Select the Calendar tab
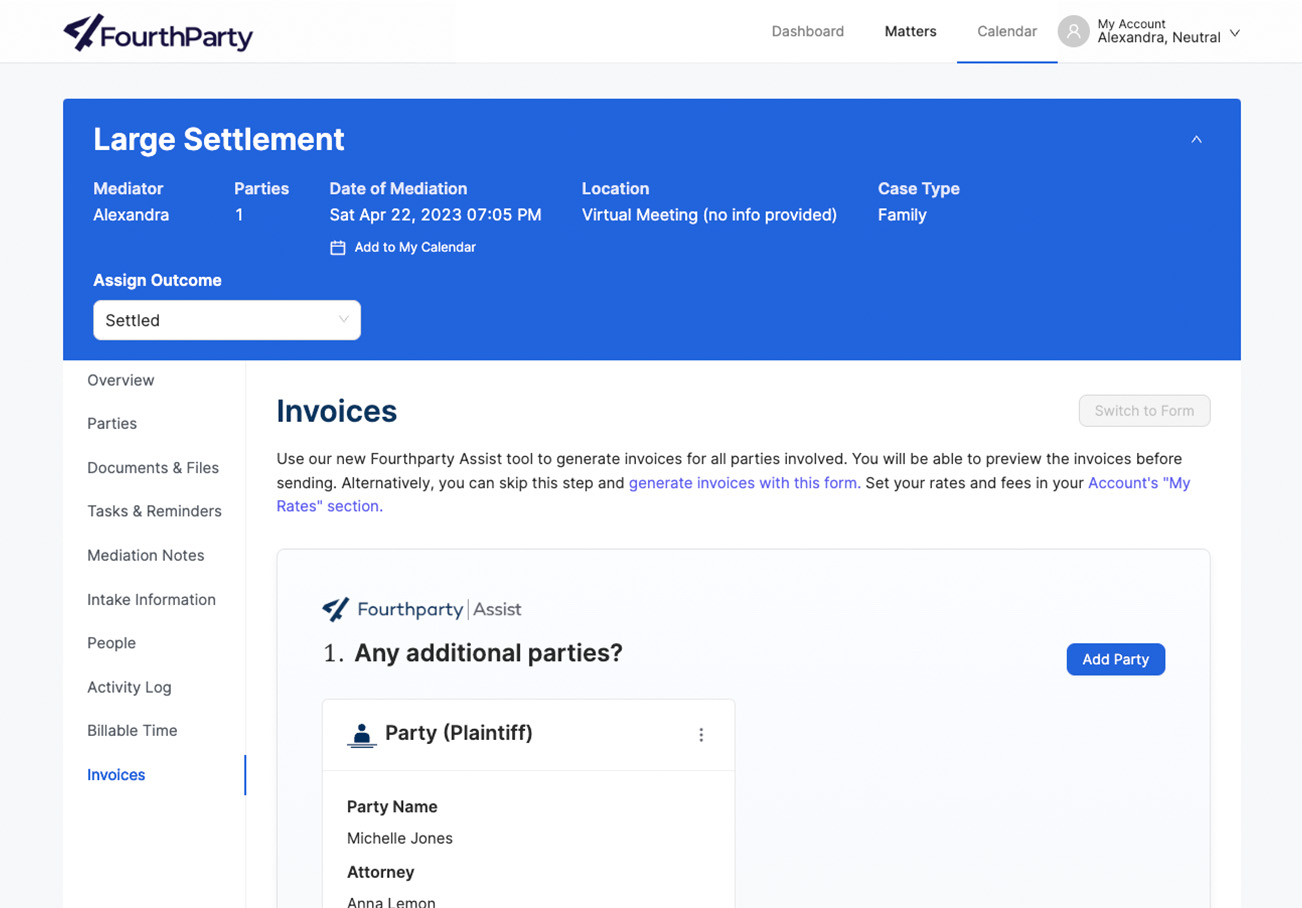The width and height of the screenshot is (1302, 908). 1006,31
